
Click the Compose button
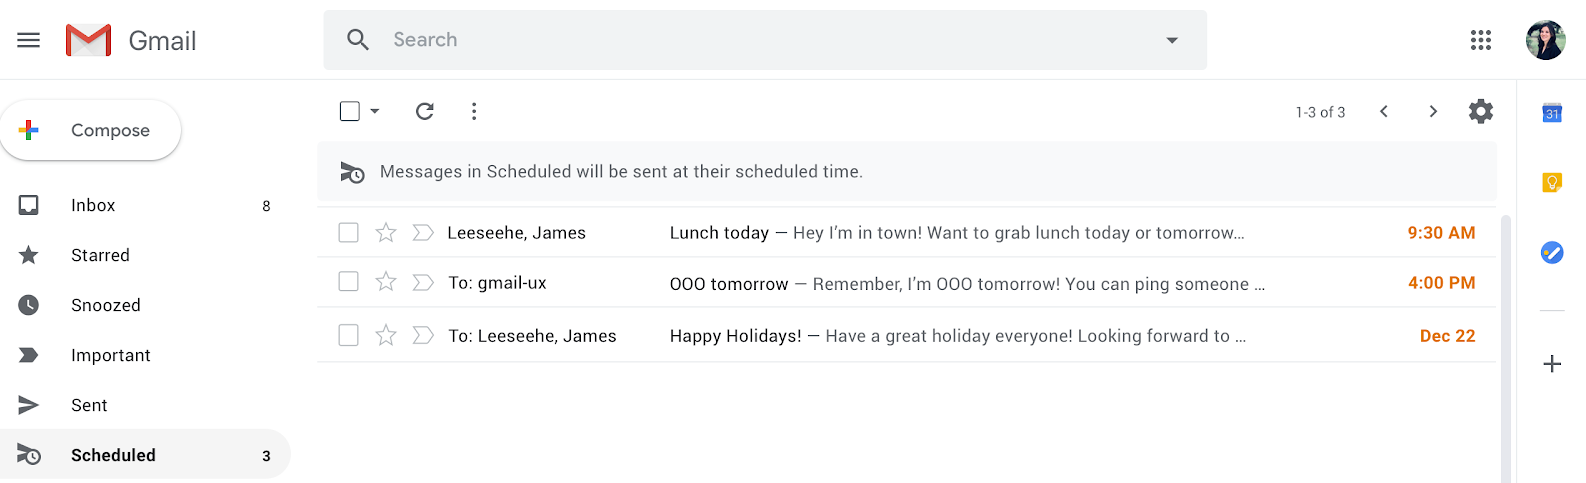pyautogui.click(x=91, y=130)
